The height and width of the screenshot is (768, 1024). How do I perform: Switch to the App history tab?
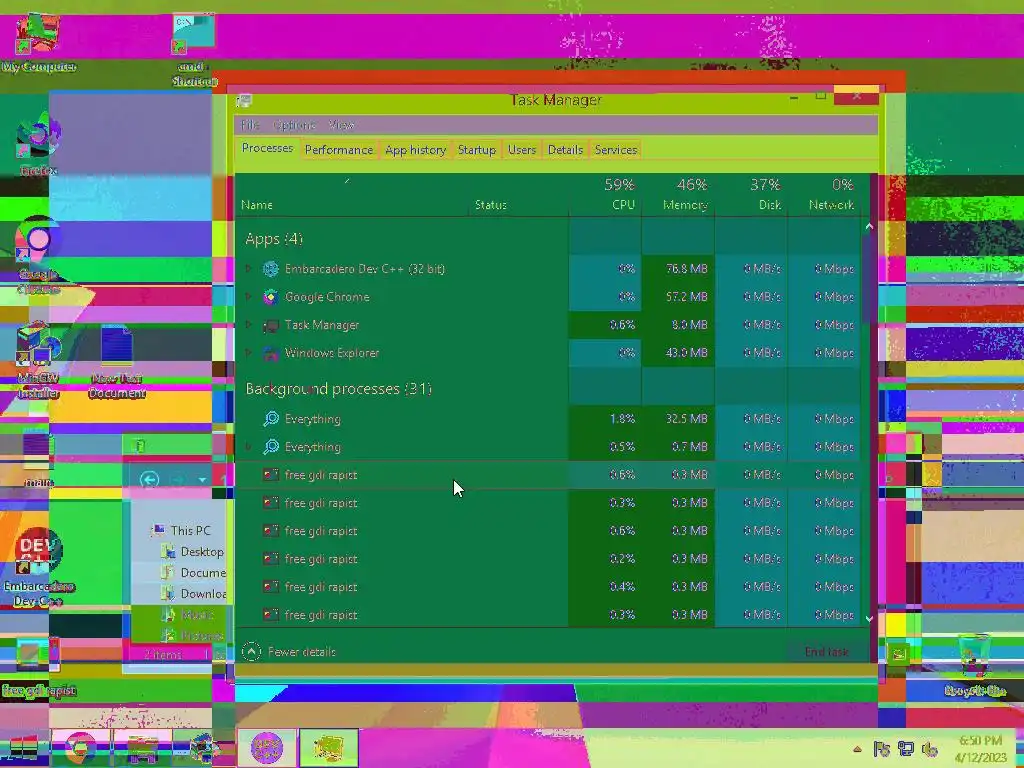tap(415, 150)
